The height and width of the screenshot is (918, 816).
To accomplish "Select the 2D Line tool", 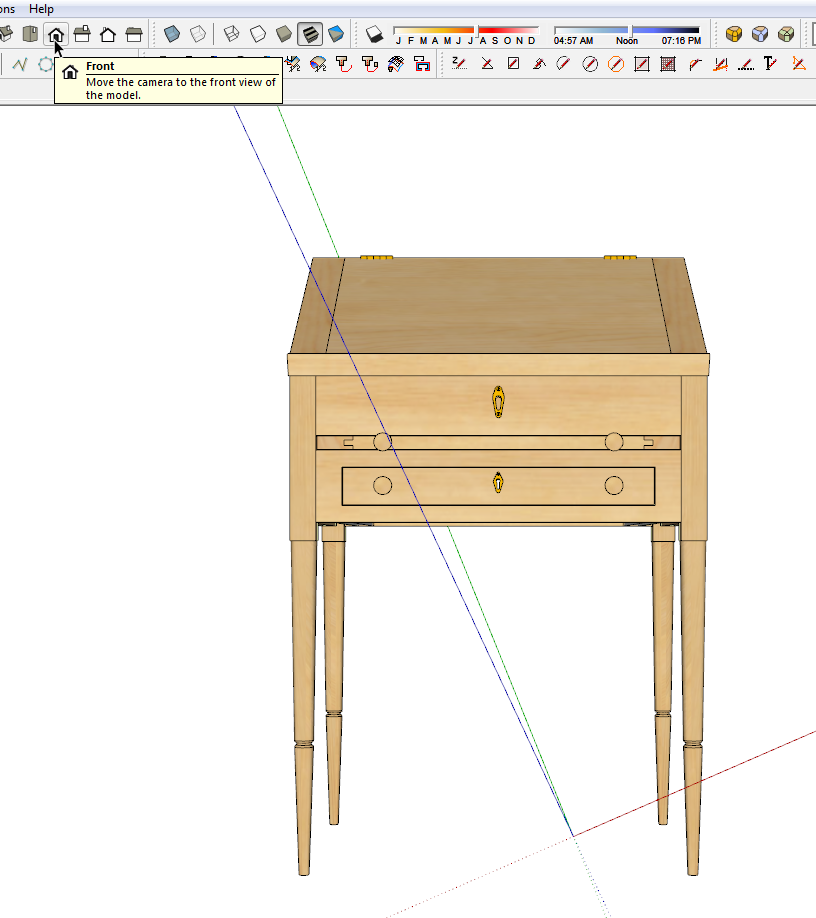I will point(487,64).
